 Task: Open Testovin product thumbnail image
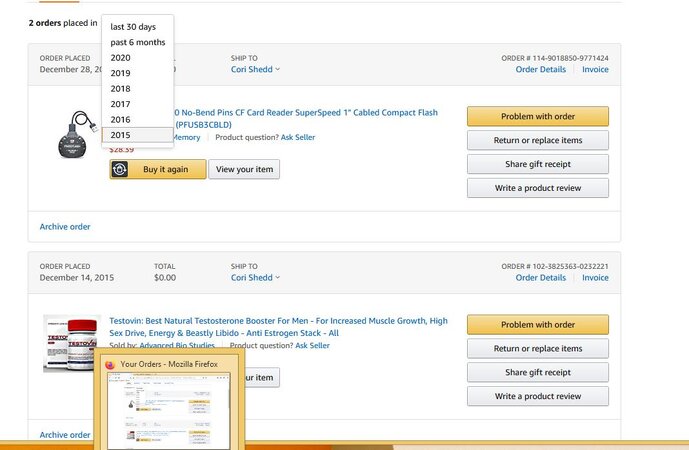71,344
